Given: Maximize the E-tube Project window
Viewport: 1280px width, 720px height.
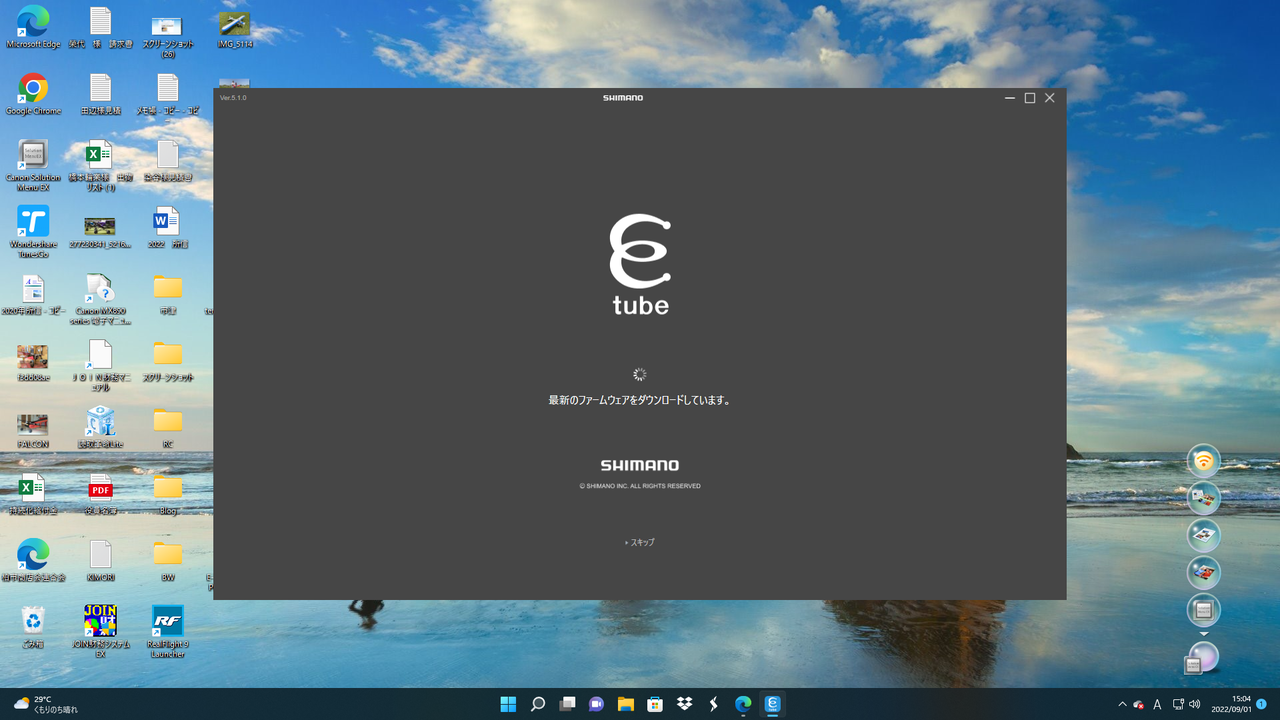Looking at the screenshot, I should [x=1030, y=98].
